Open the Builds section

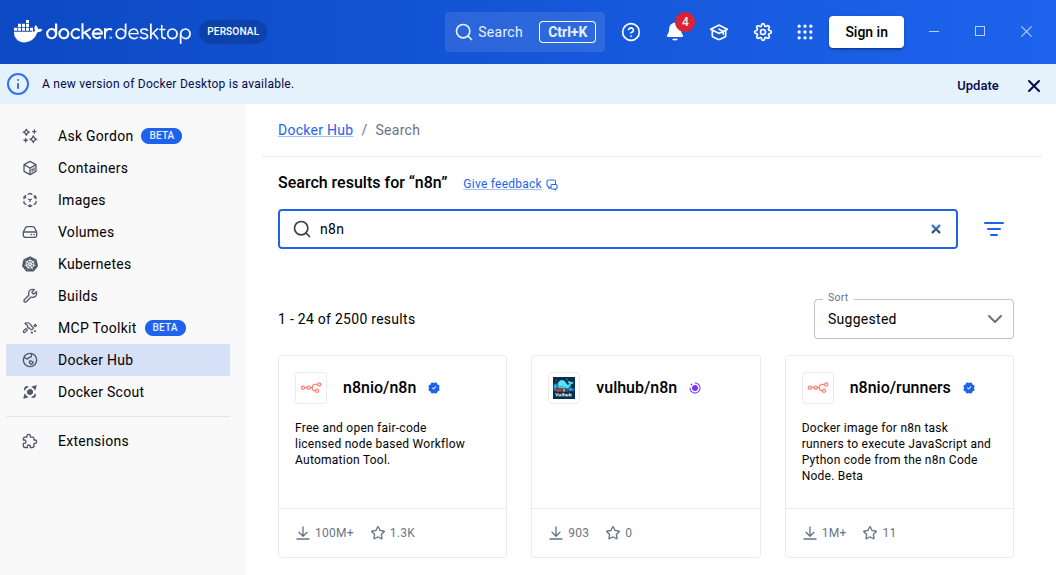pyautogui.click(x=118, y=296)
